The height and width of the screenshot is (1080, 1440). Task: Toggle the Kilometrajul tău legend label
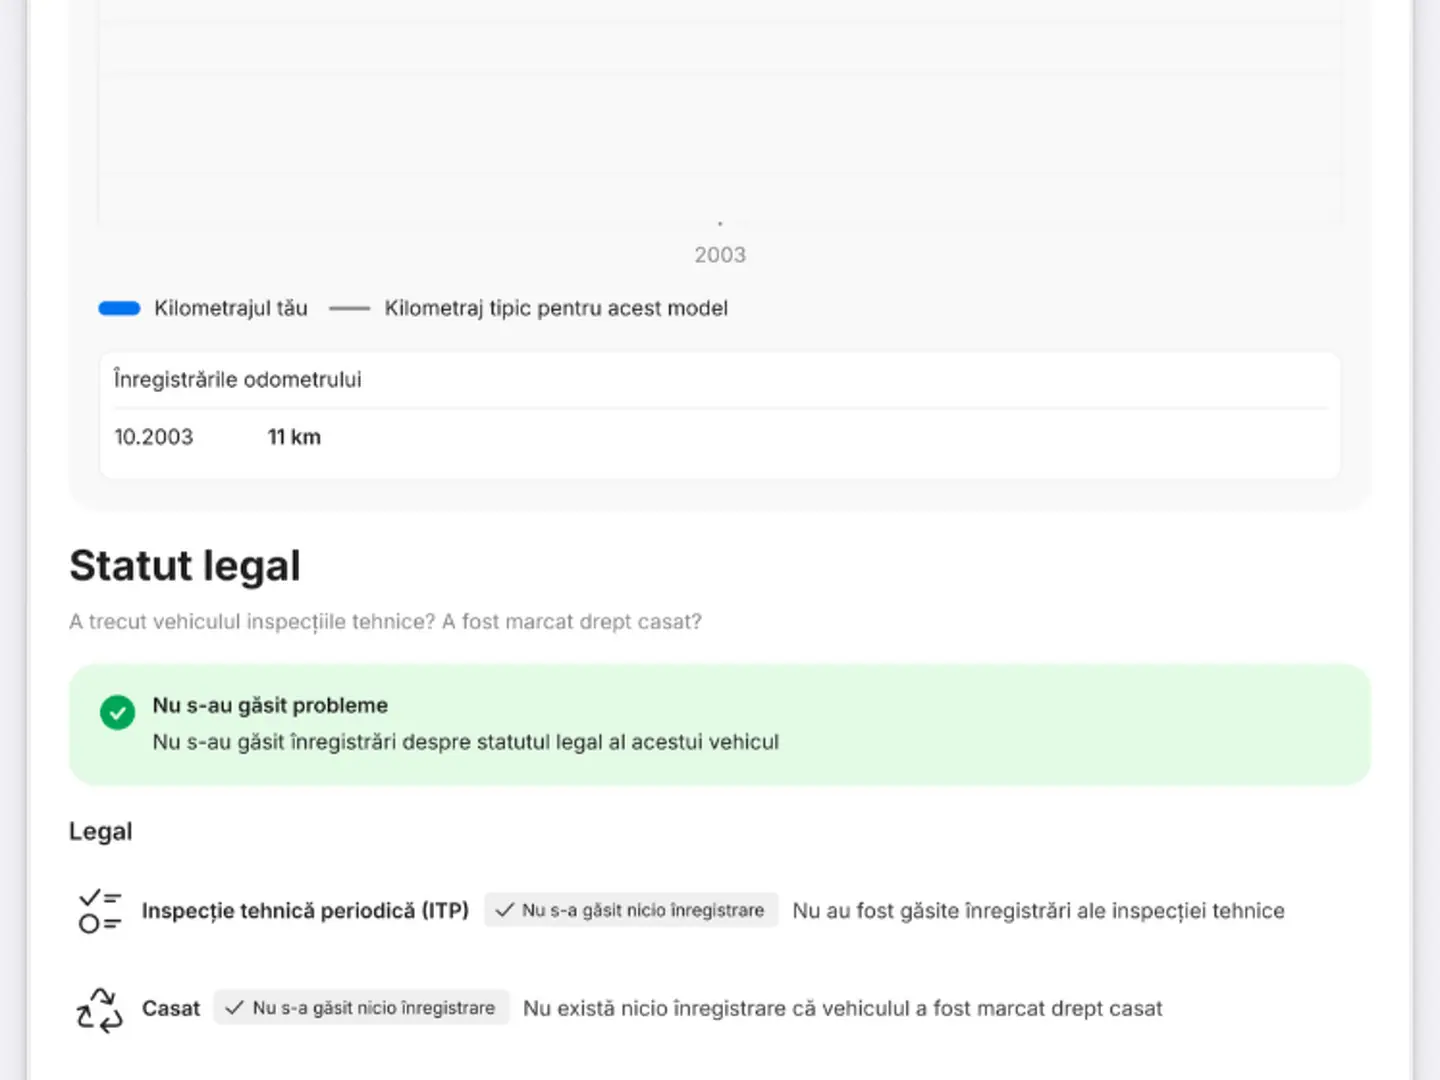[230, 308]
